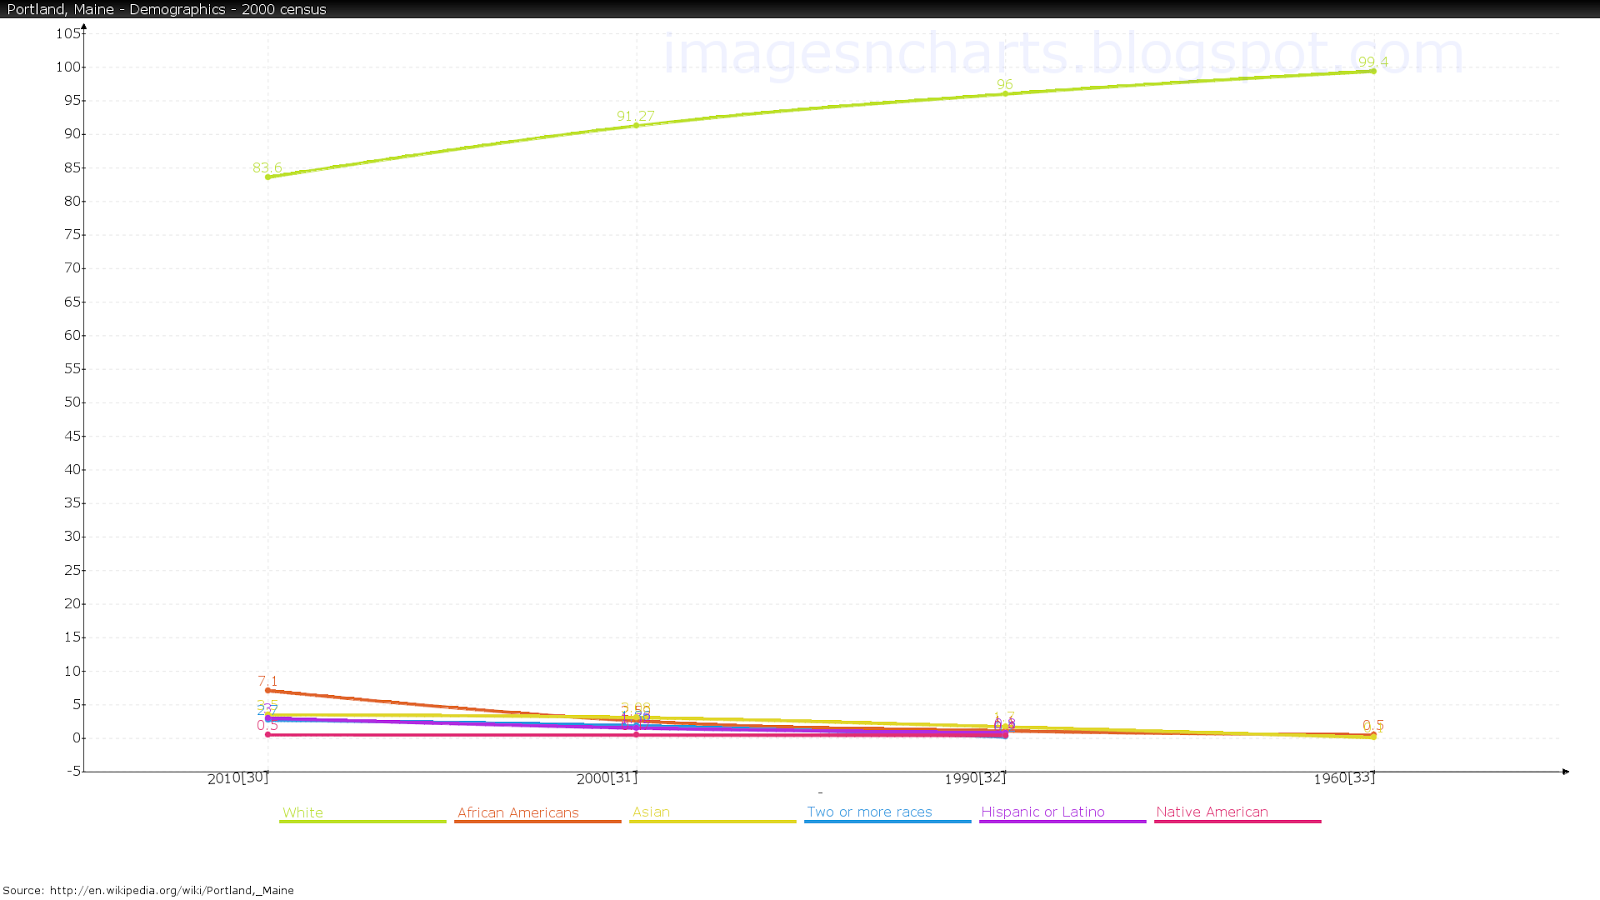
Task: Toggle the African Americans legend entry
Action: [518, 812]
